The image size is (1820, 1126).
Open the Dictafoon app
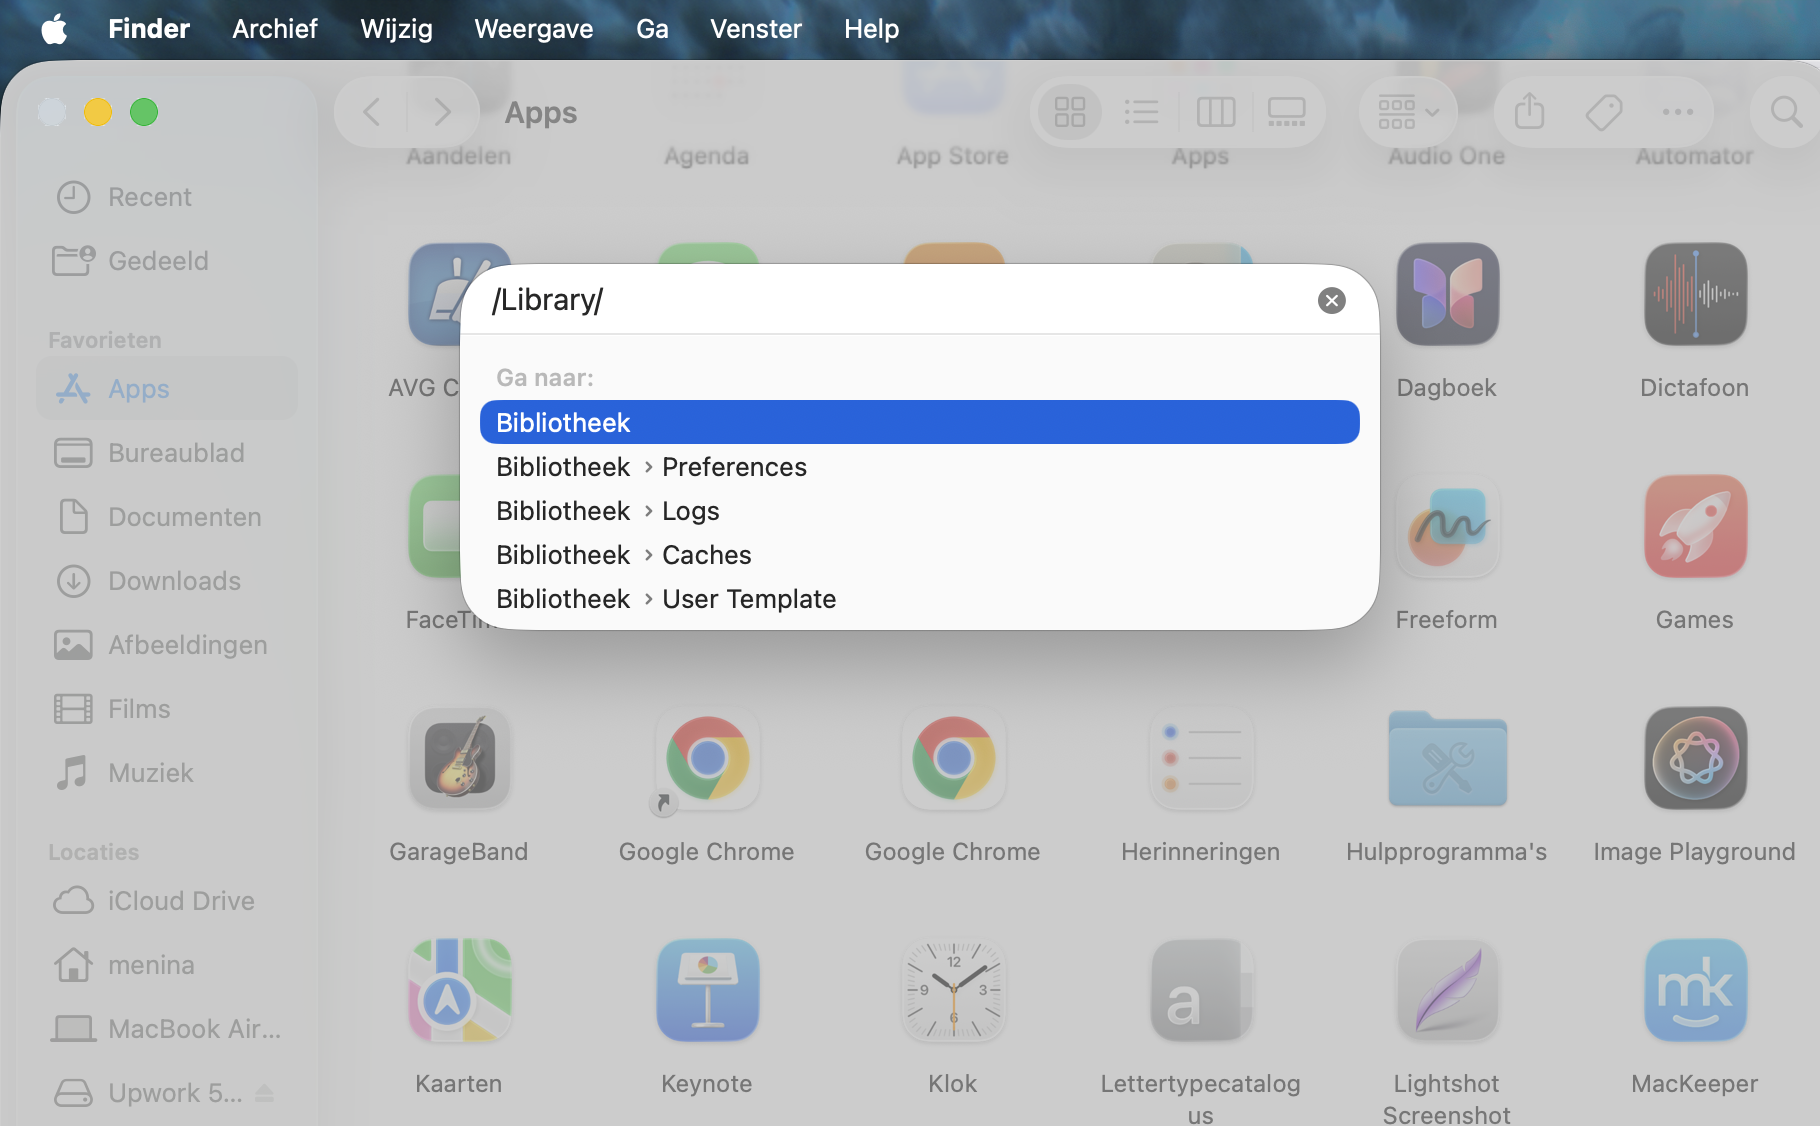point(1694,294)
